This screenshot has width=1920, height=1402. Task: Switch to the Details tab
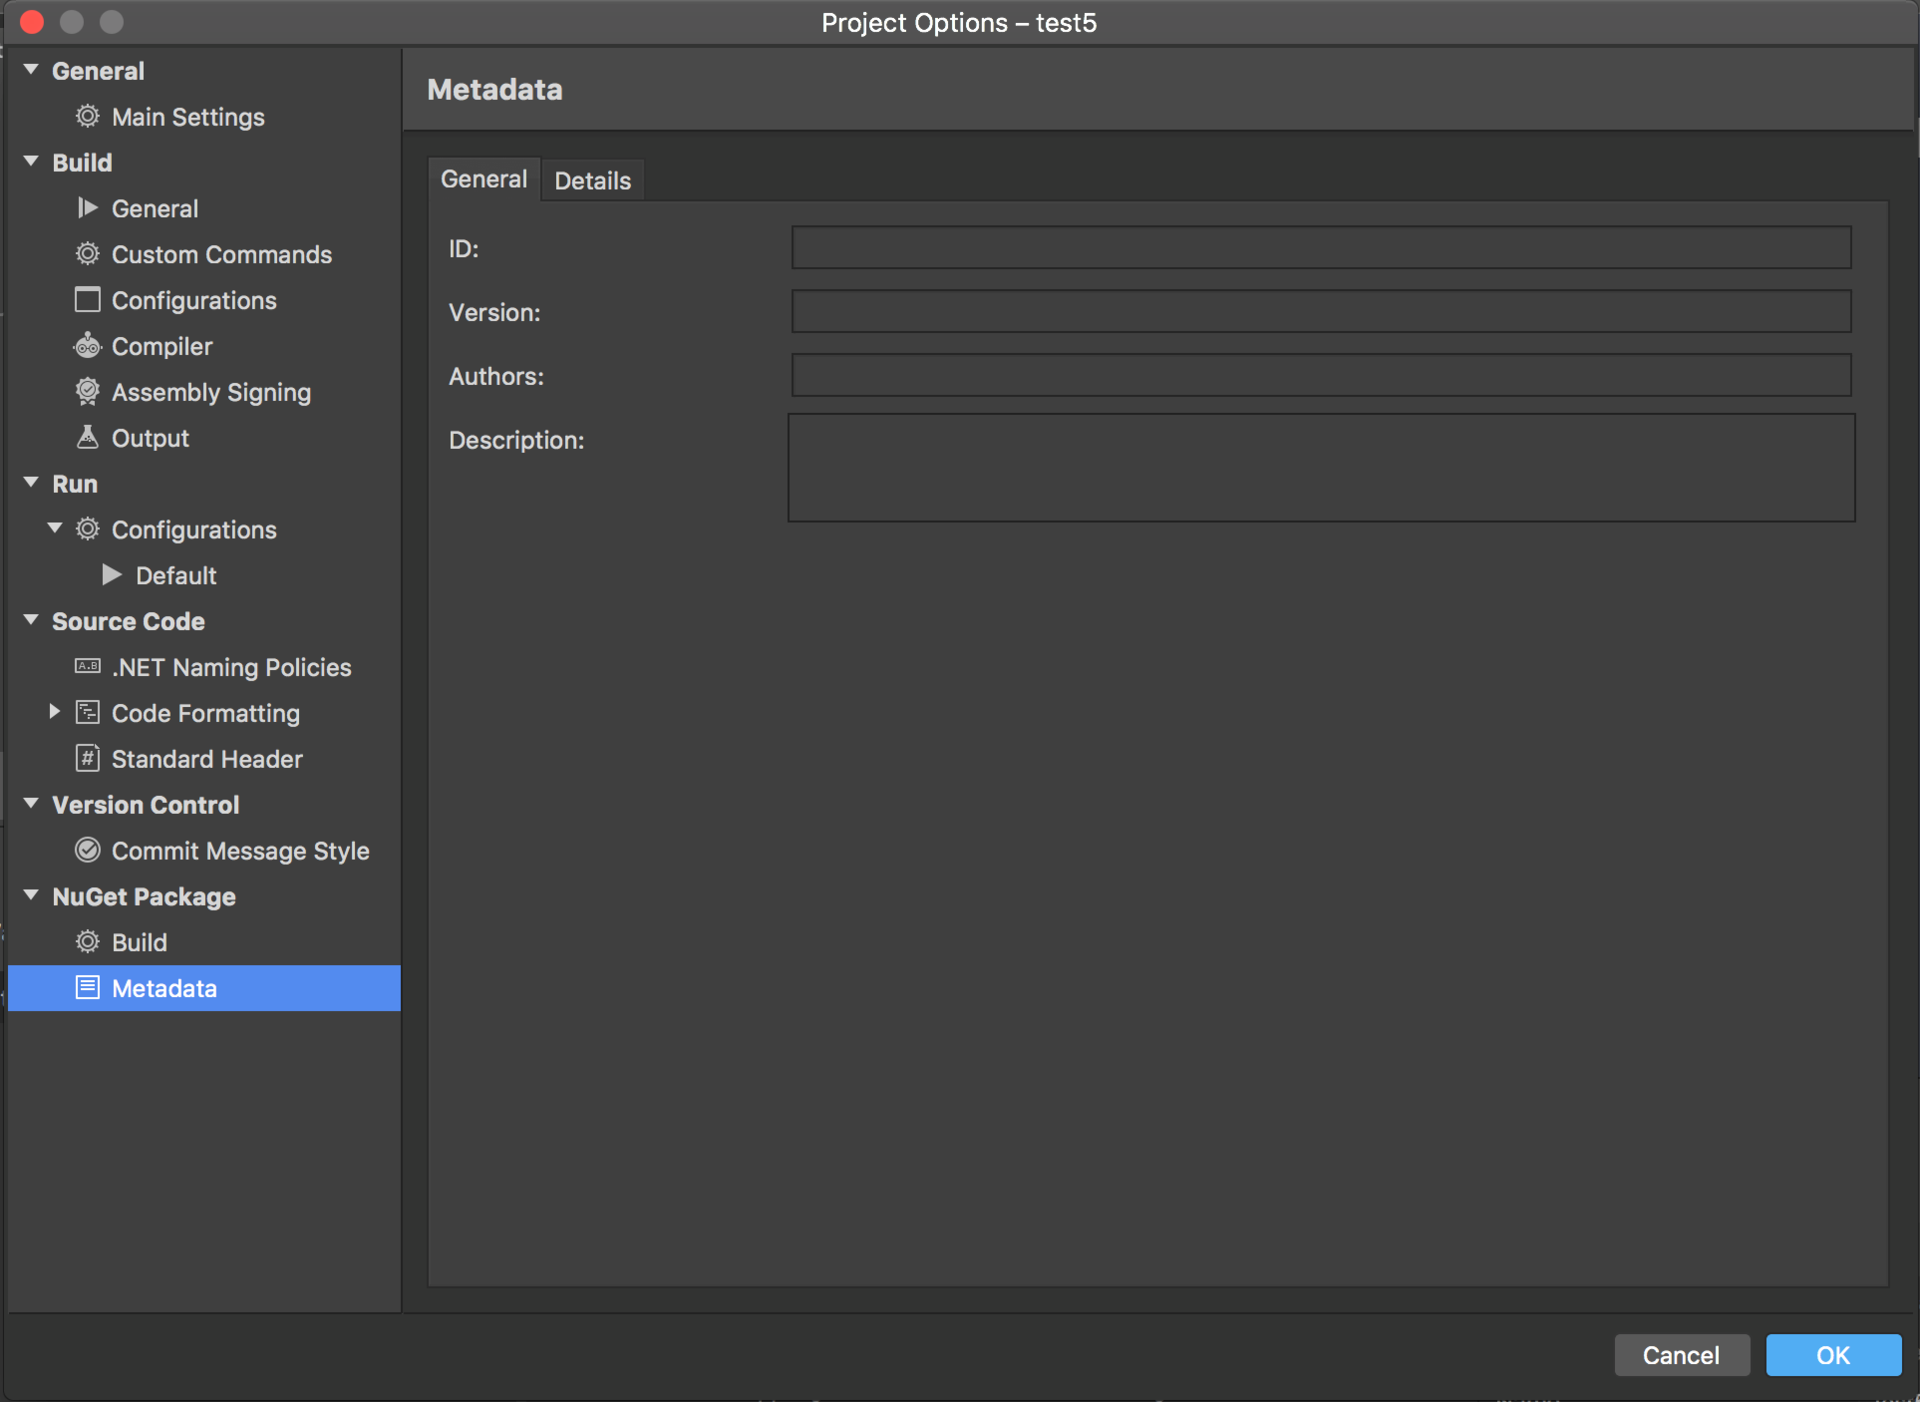(592, 179)
